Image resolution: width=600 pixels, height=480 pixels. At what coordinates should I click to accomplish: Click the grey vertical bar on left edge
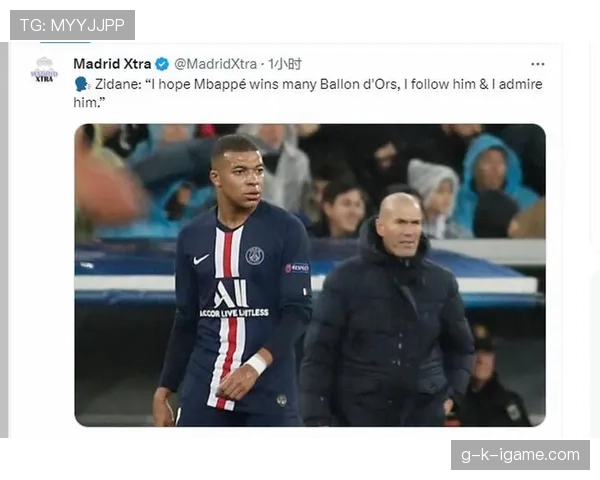tap(4, 240)
